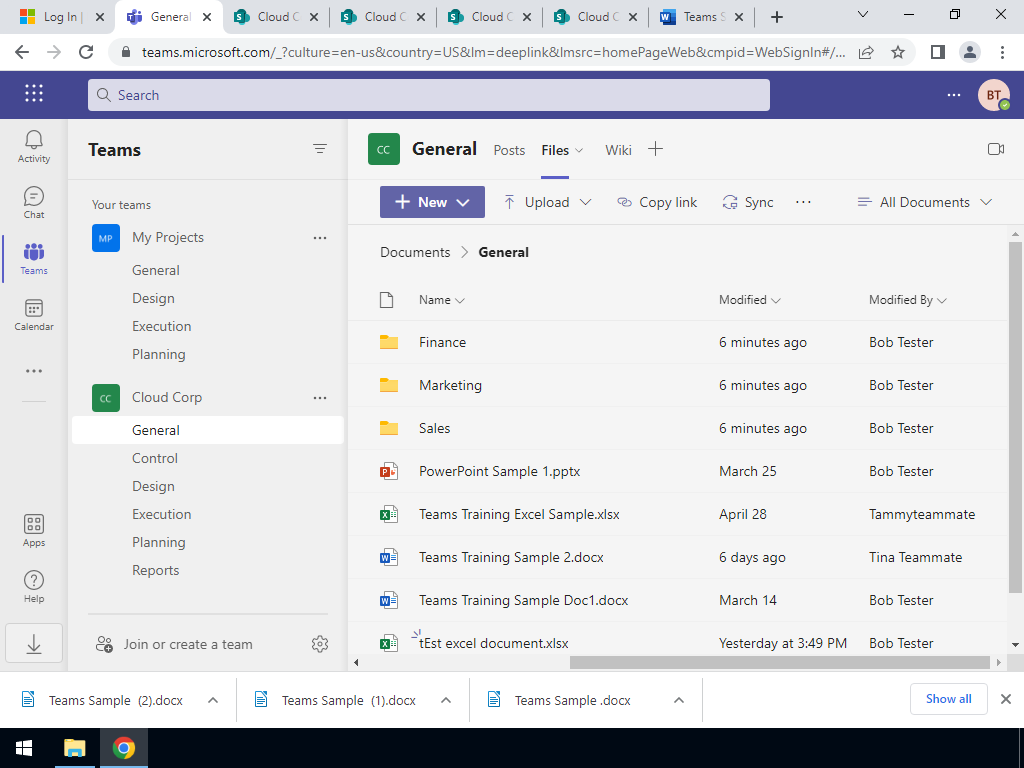Click Chrome icon in the taskbar

point(123,748)
